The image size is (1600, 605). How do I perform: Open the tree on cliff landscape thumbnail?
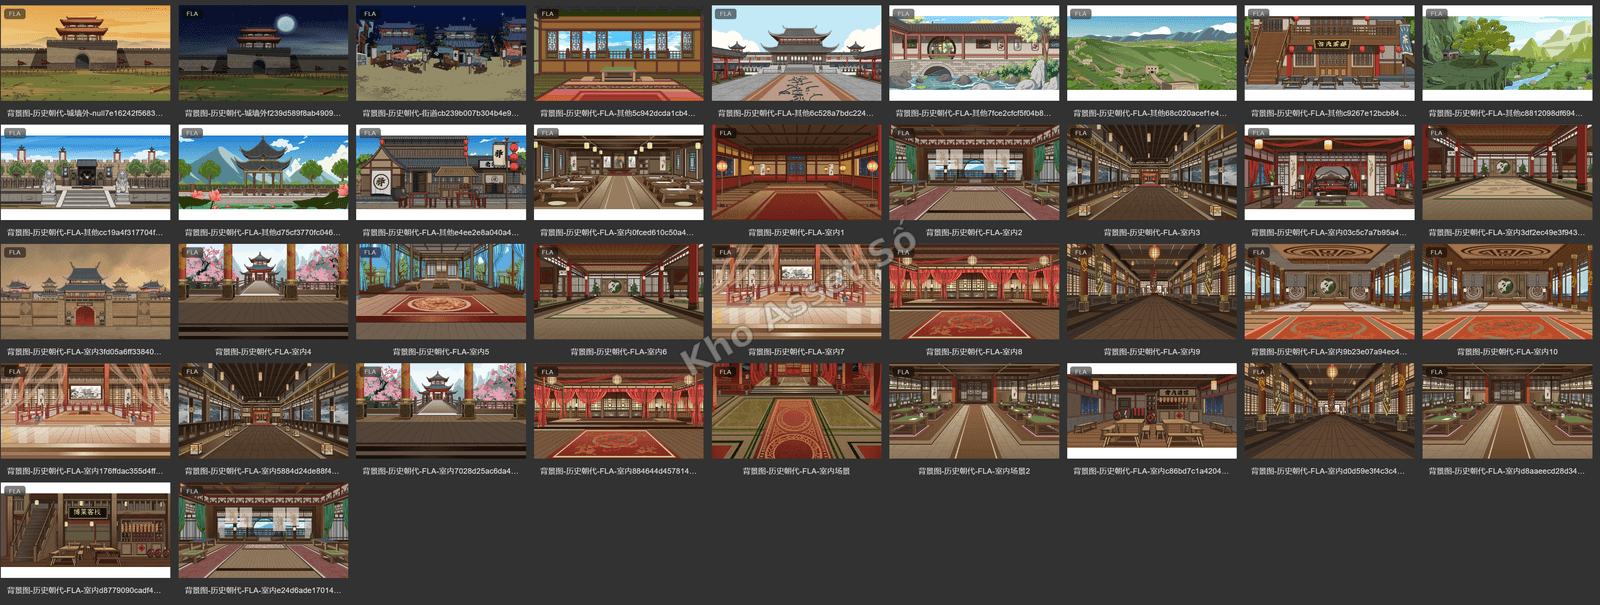[x=1507, y=53]
